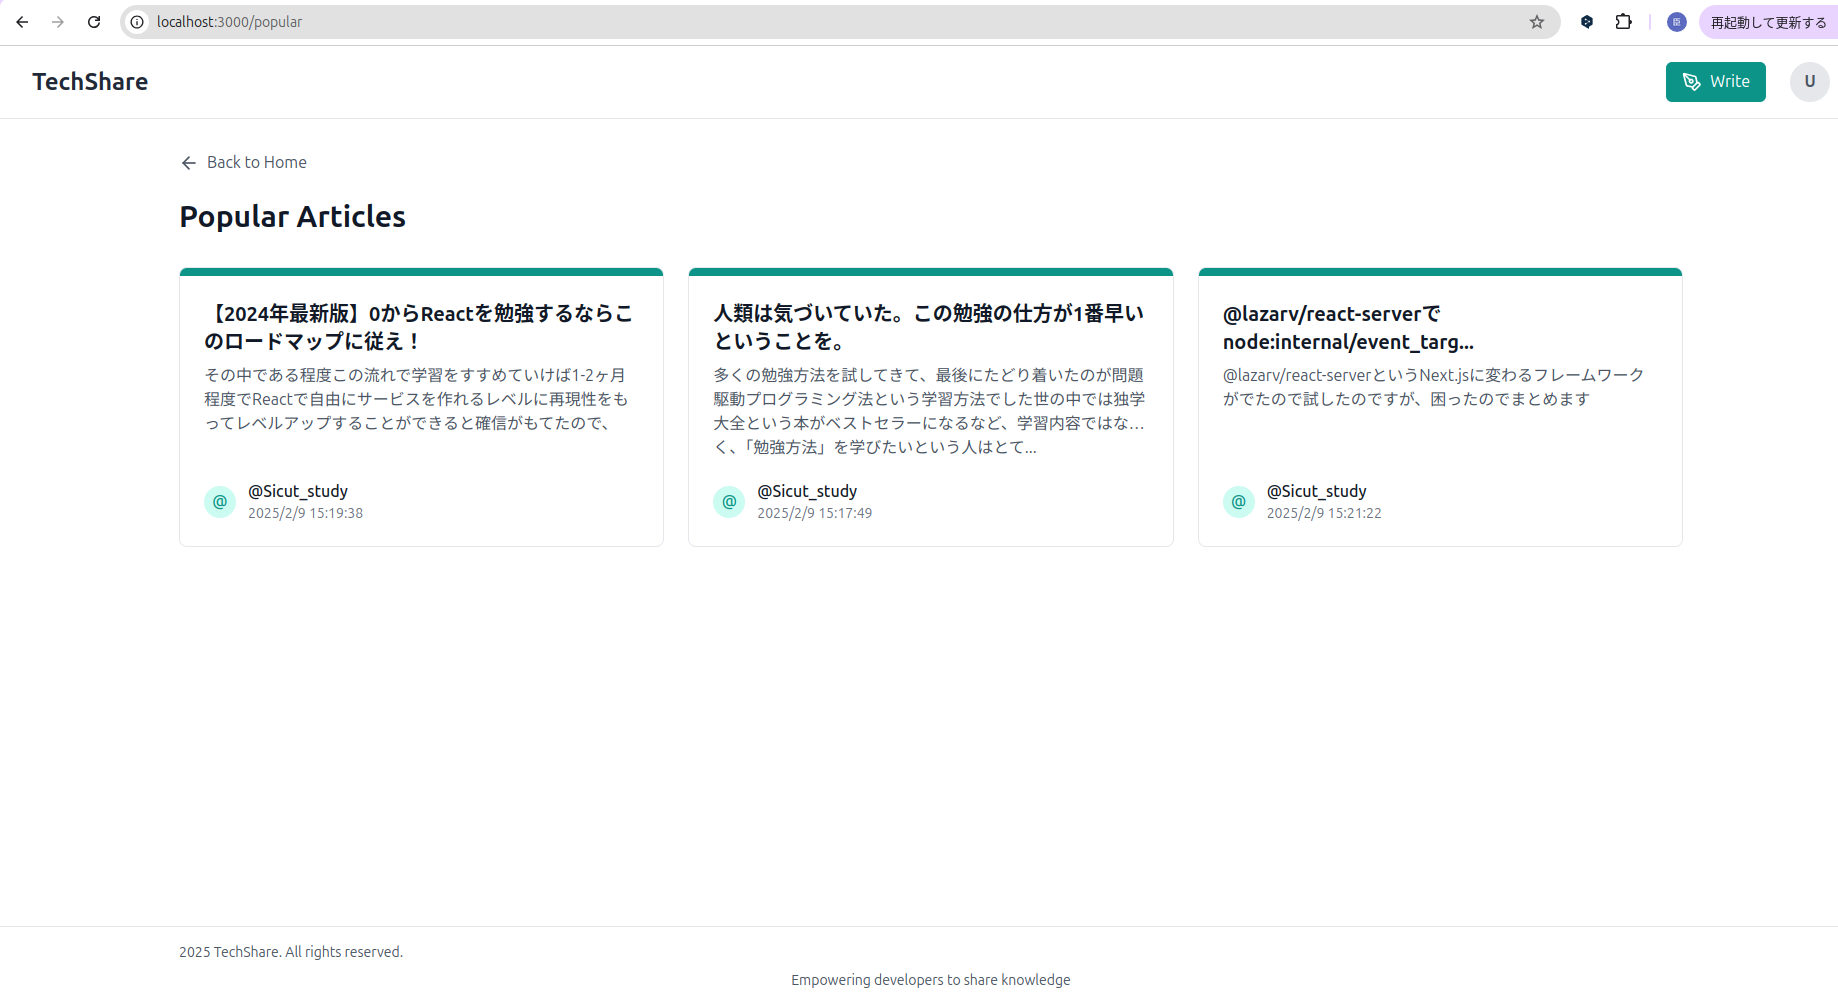Click the excerpt starting その中である程度
This screenshot has width=1838, height=996.
[417, 399]
